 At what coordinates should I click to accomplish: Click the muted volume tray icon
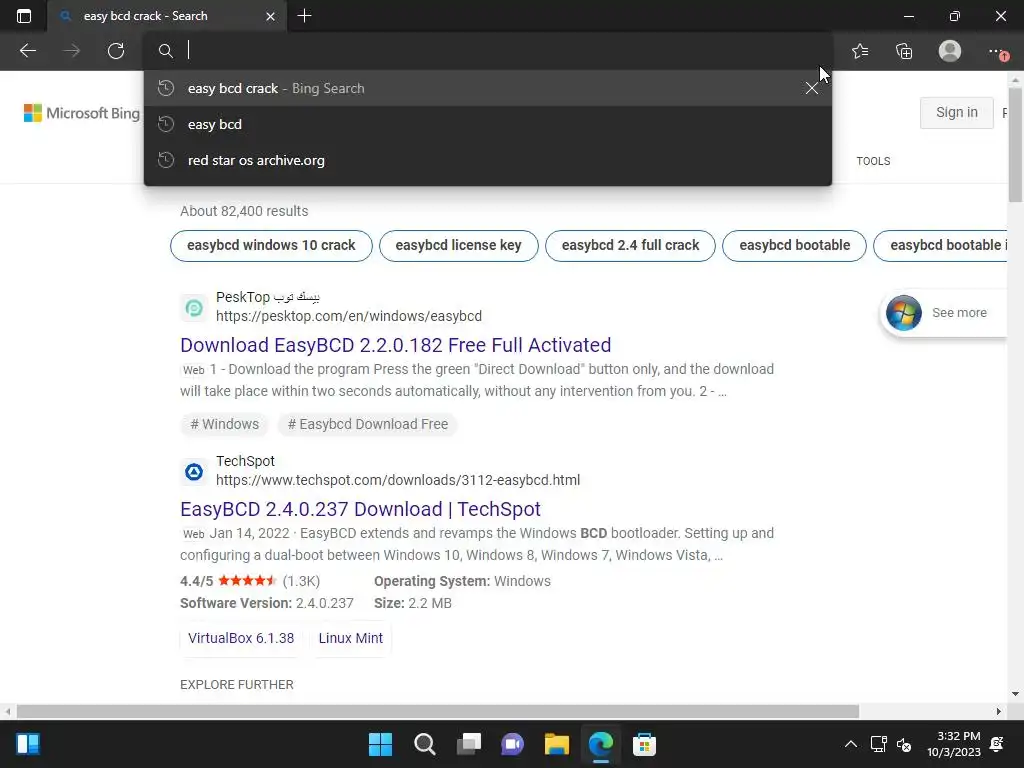[x=904, y=744]
